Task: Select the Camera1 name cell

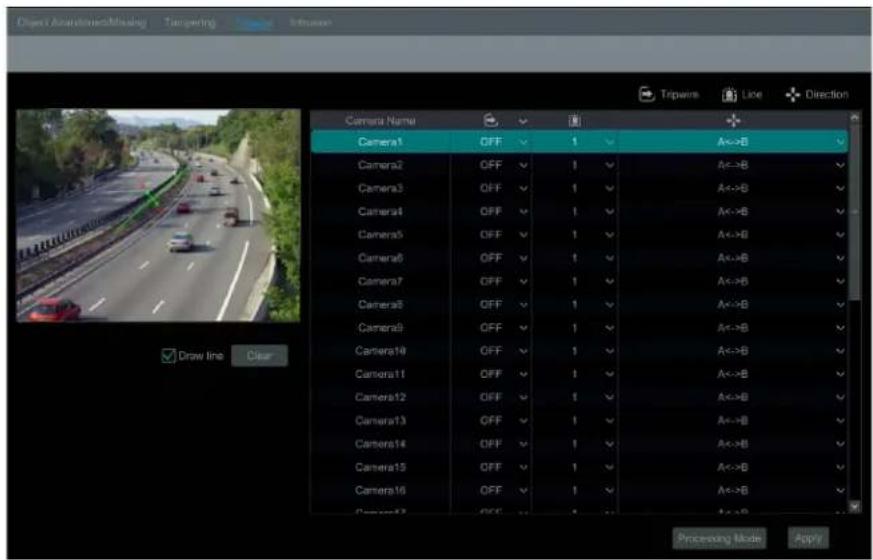Action: pos(380,142)
